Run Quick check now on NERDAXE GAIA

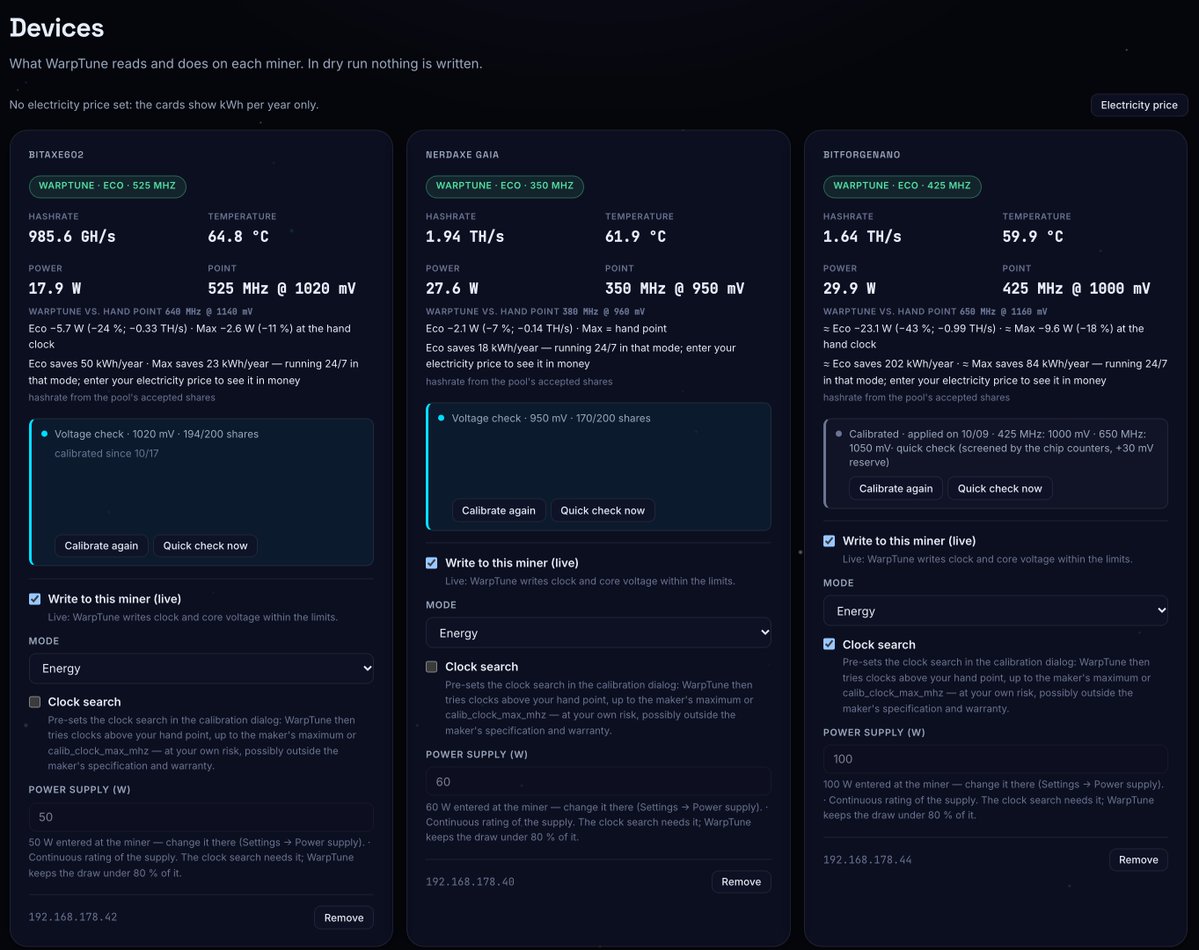603,510
